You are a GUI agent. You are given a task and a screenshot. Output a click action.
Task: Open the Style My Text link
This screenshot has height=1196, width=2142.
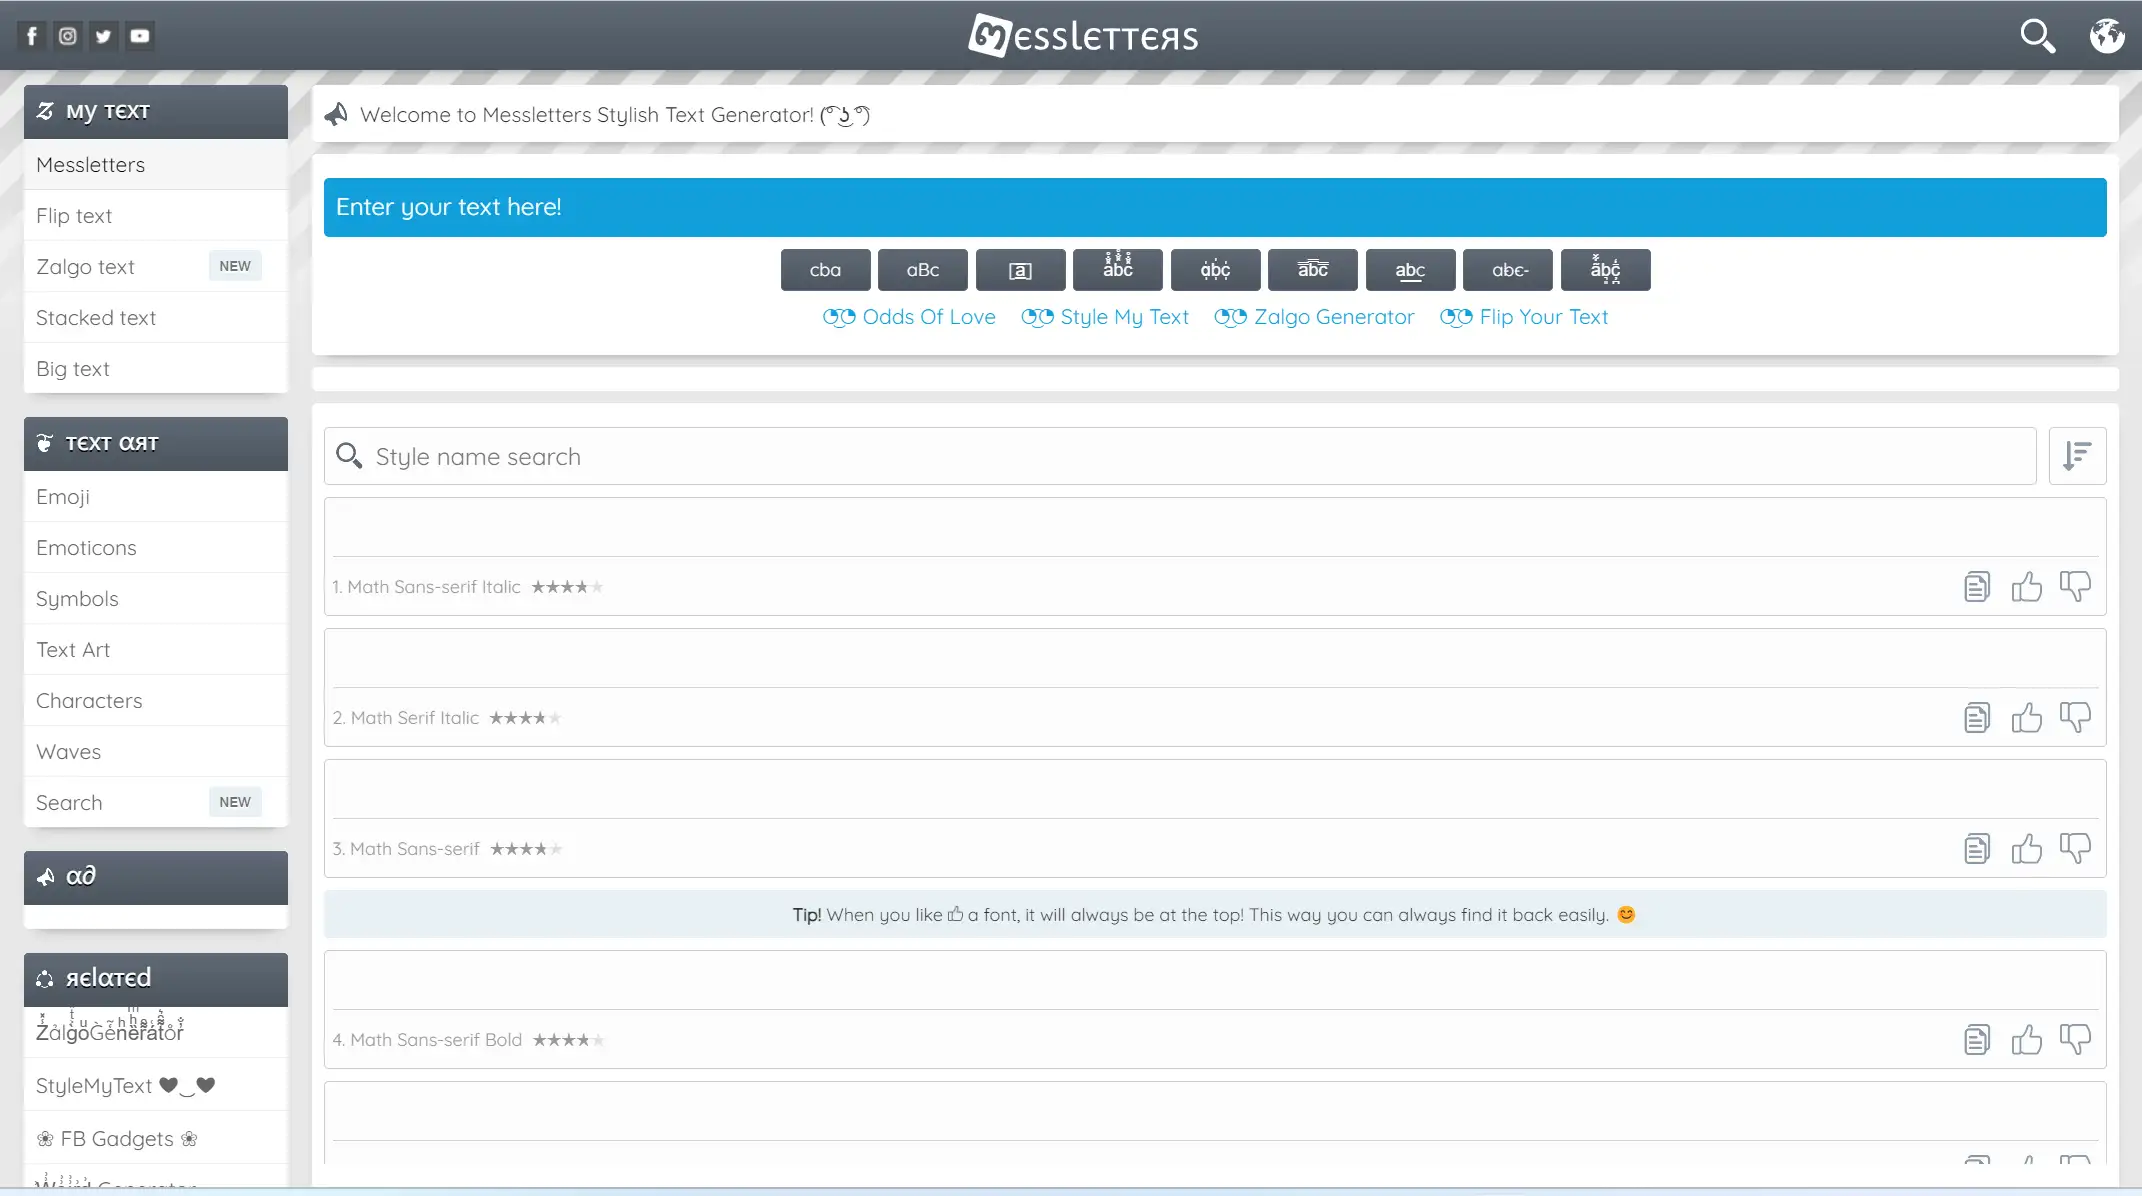pyautogui.click(x=1105, y=317)
